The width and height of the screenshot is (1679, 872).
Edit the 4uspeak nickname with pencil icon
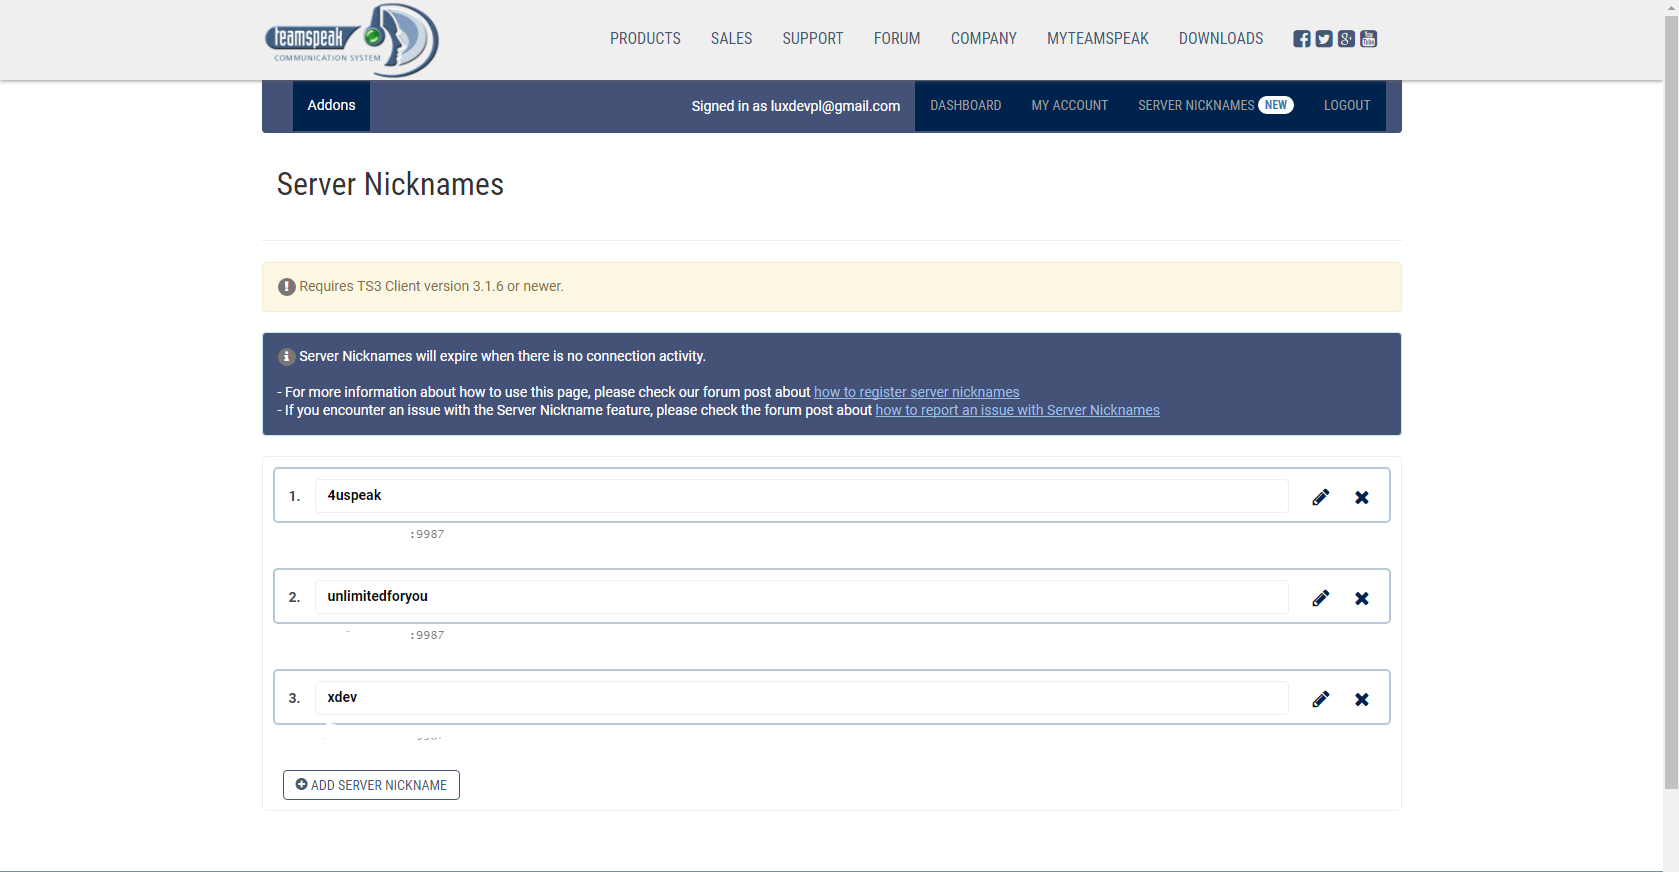pyautogui.click(x=1320, y=497)
